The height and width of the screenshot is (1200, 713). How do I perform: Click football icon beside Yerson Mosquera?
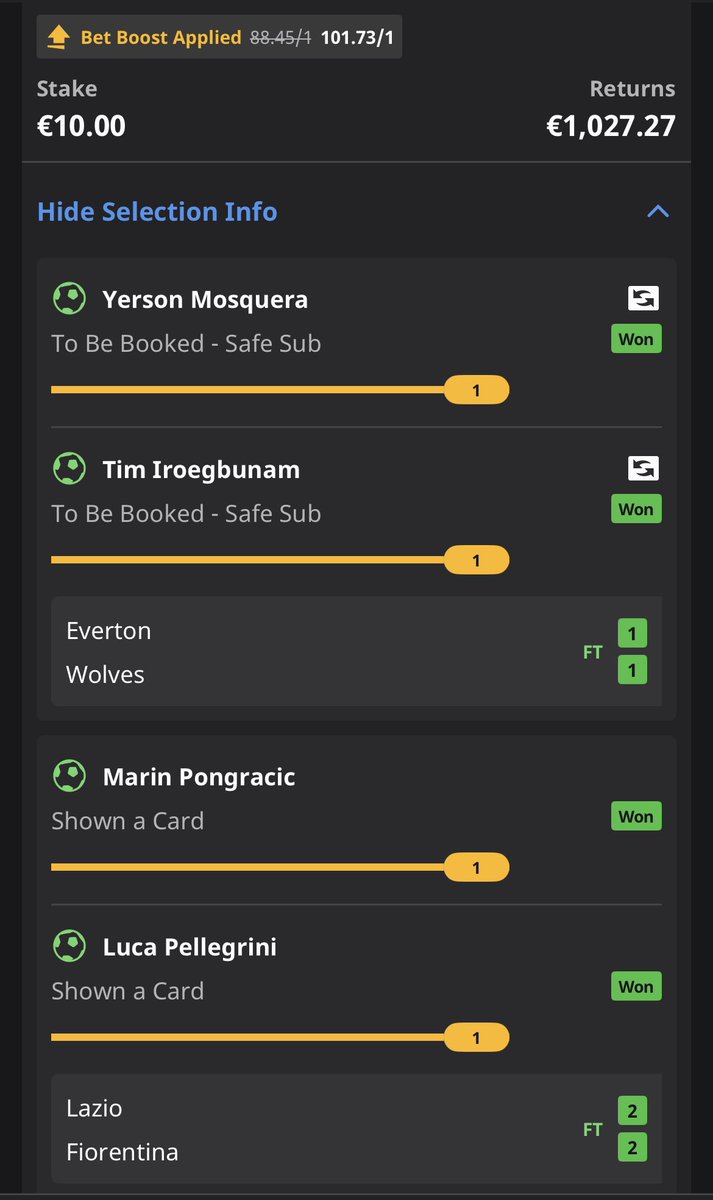[x=69, y=298]
